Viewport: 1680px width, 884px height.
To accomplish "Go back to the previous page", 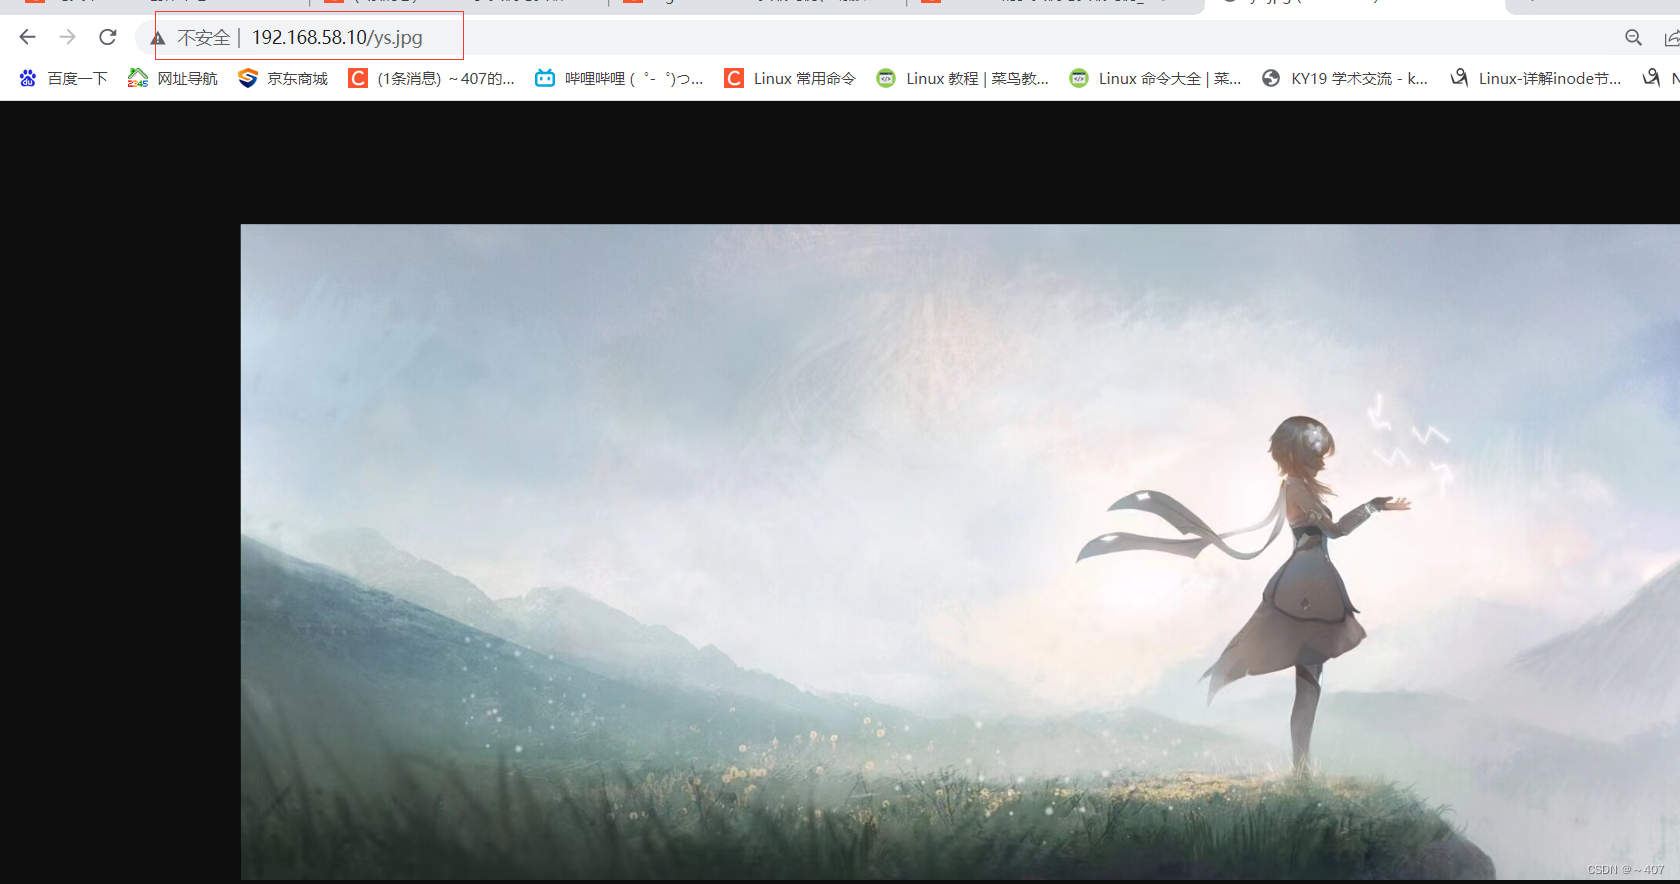I will pos(27,37).
